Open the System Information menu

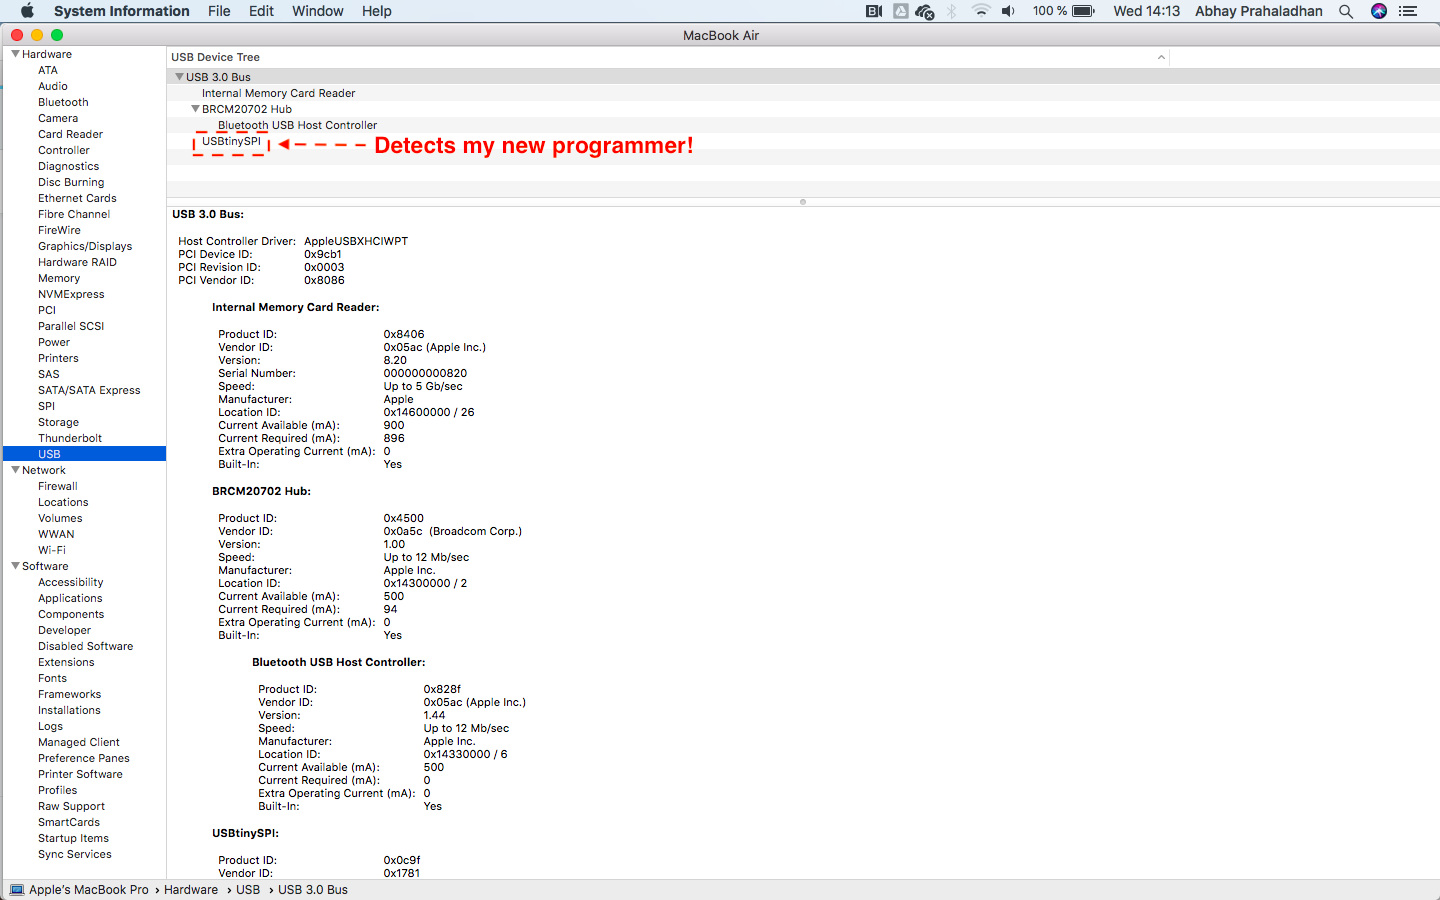coord(122,11)
